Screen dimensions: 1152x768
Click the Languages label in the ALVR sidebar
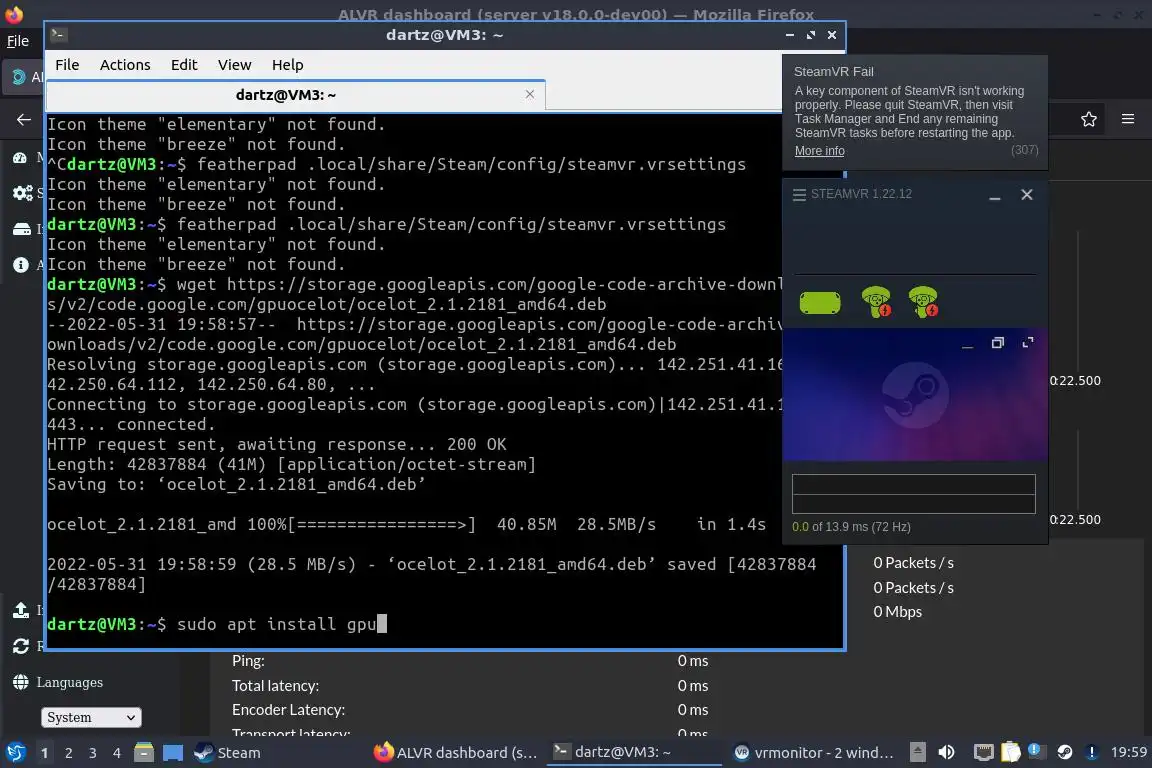[x=70, y=682]
